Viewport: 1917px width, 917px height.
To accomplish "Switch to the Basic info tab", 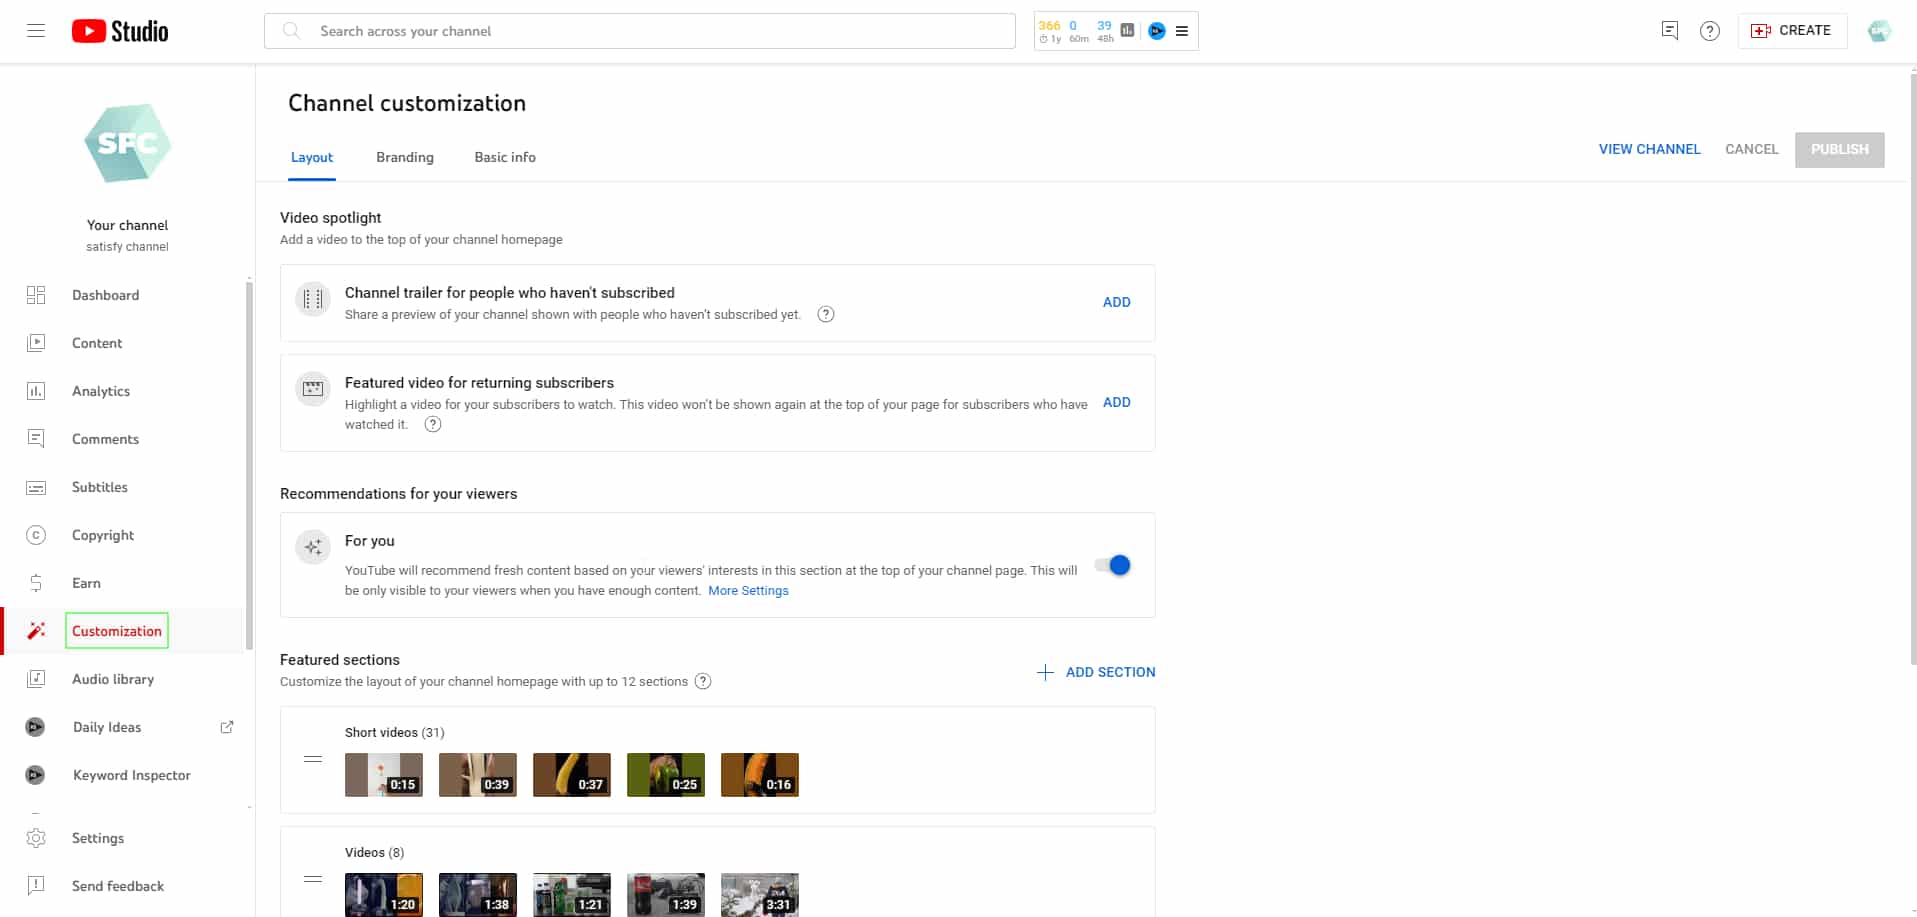I will tap(505, 157).
